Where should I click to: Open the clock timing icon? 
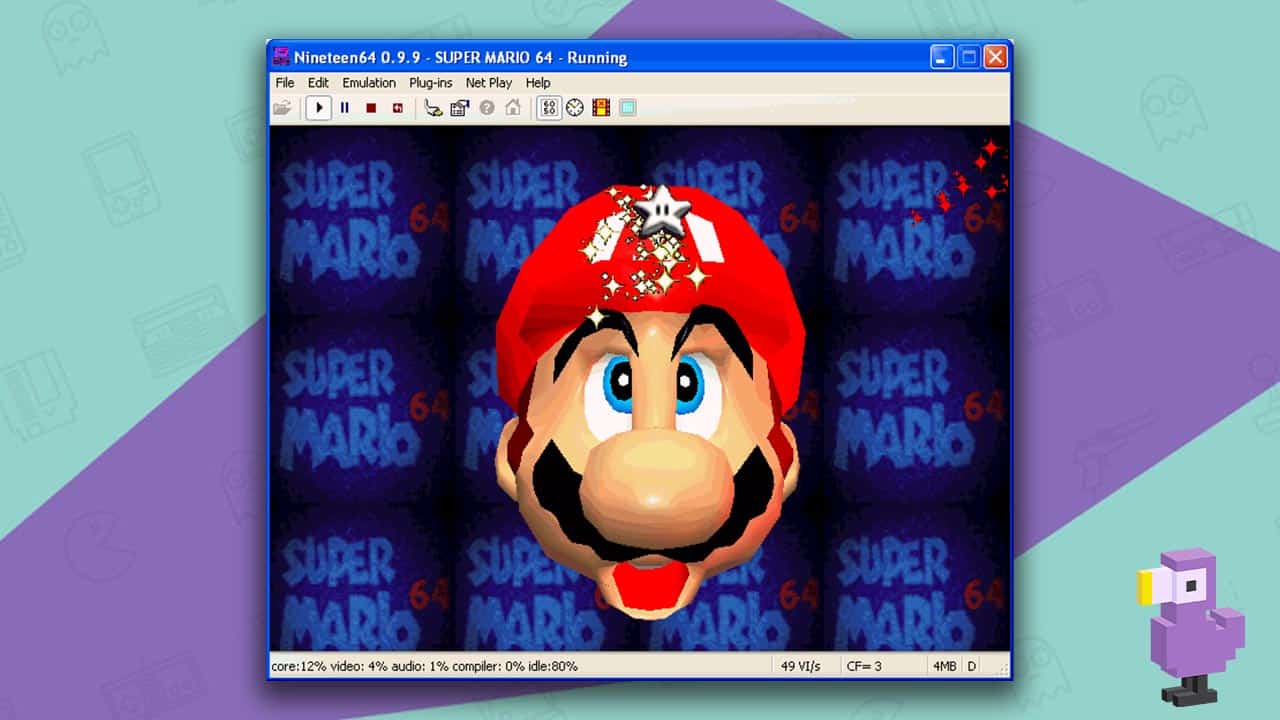click(576, 107)
